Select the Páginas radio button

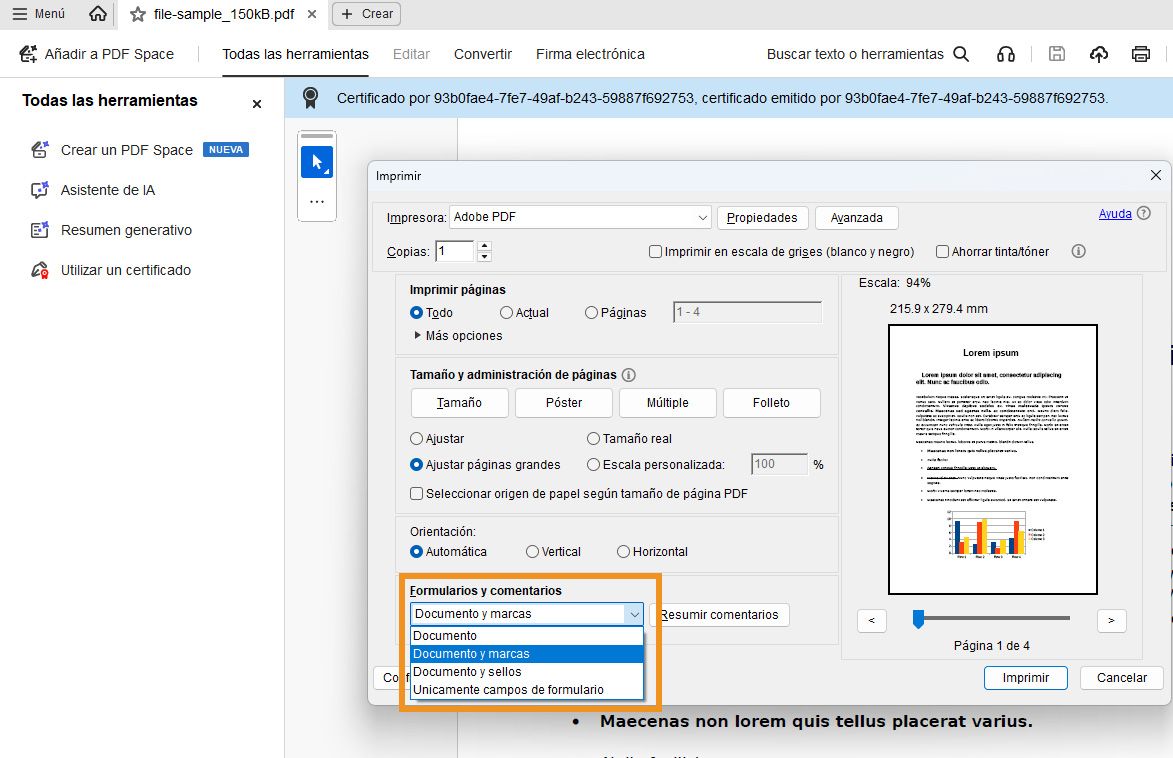point(592,313)
